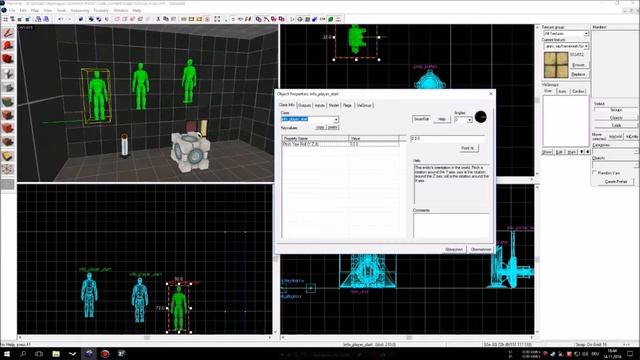The image size is (640, 360).
Task: Select the Entity tool
Action: click(x=8, y=74)
